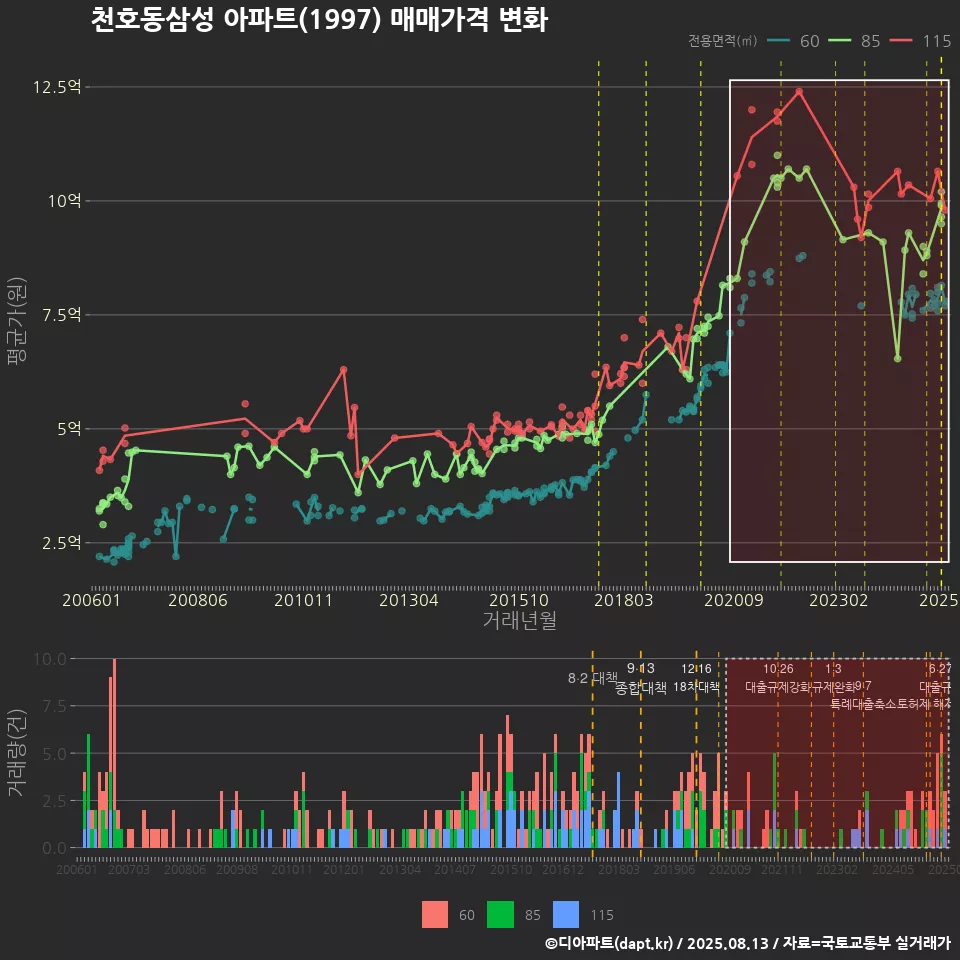The height and width of the screenshot is (960, 960).
Task: Click the 115 label in the bottom legend
Action: [602, 915]
